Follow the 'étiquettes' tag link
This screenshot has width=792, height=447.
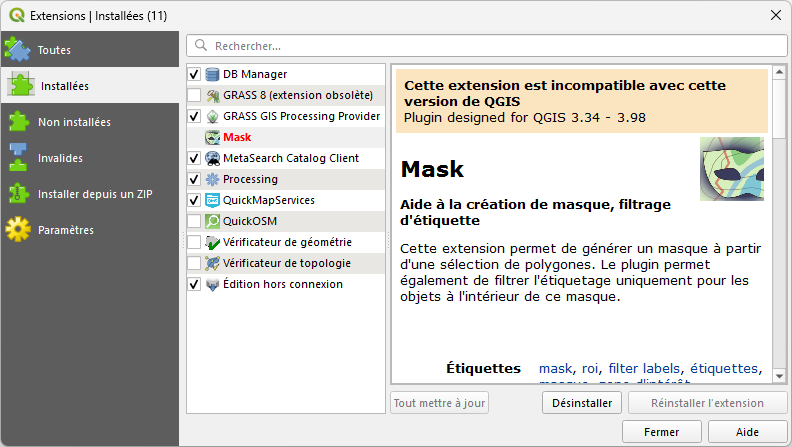tap(724, 369)
